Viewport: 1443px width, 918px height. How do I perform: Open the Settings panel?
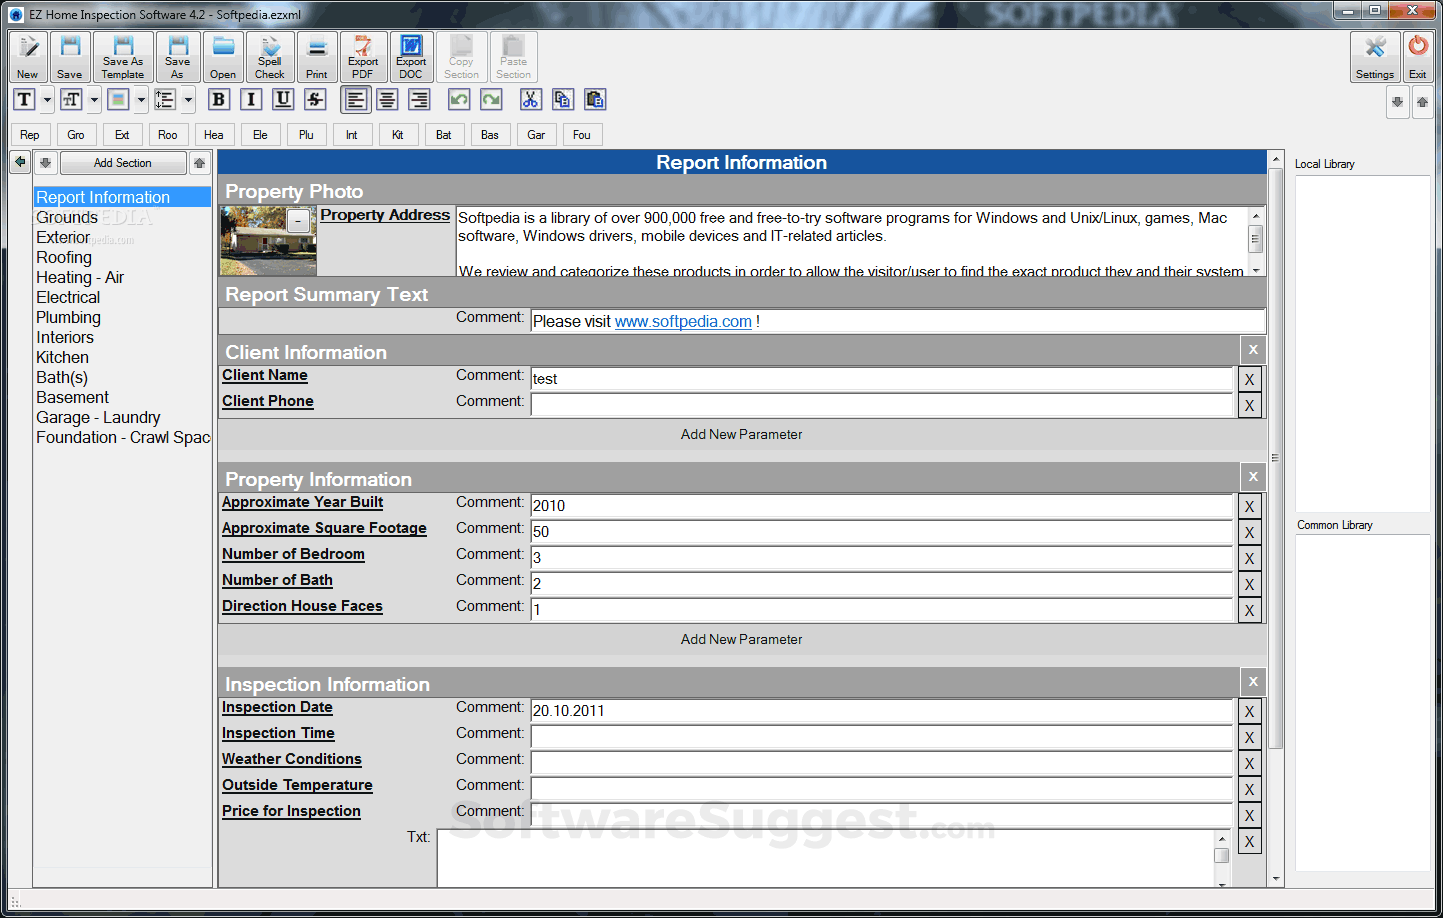(1374, 56)
